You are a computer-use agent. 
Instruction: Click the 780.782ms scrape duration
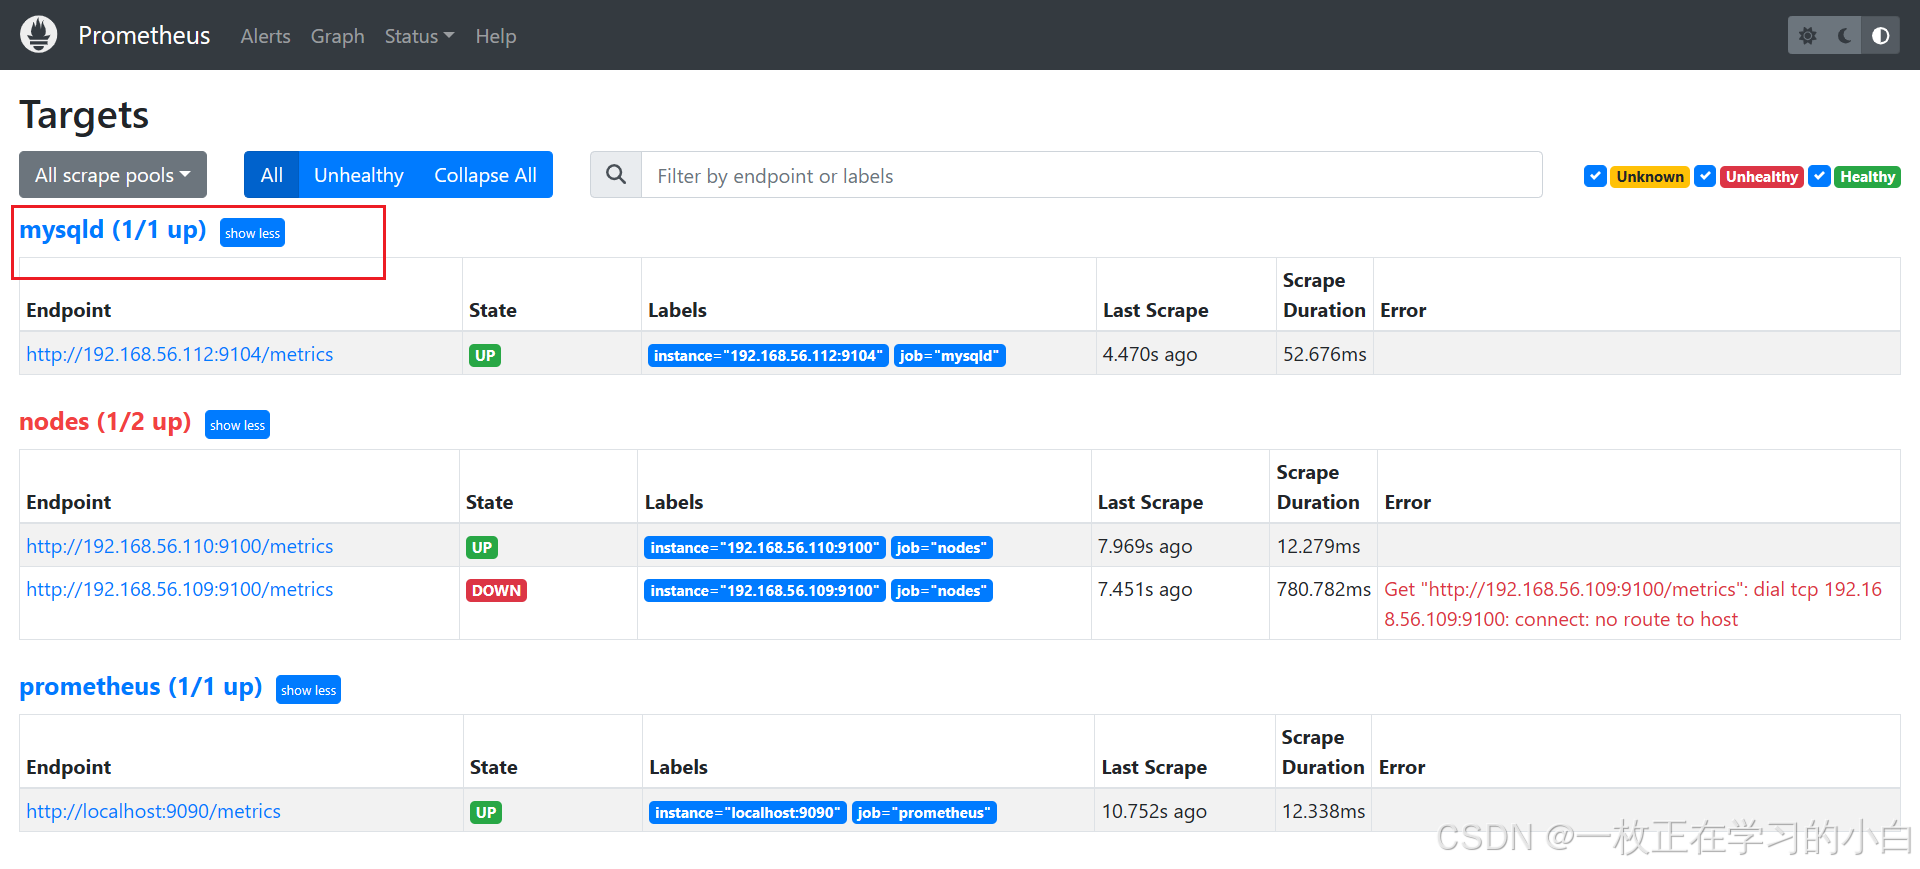coord(1323,589)
